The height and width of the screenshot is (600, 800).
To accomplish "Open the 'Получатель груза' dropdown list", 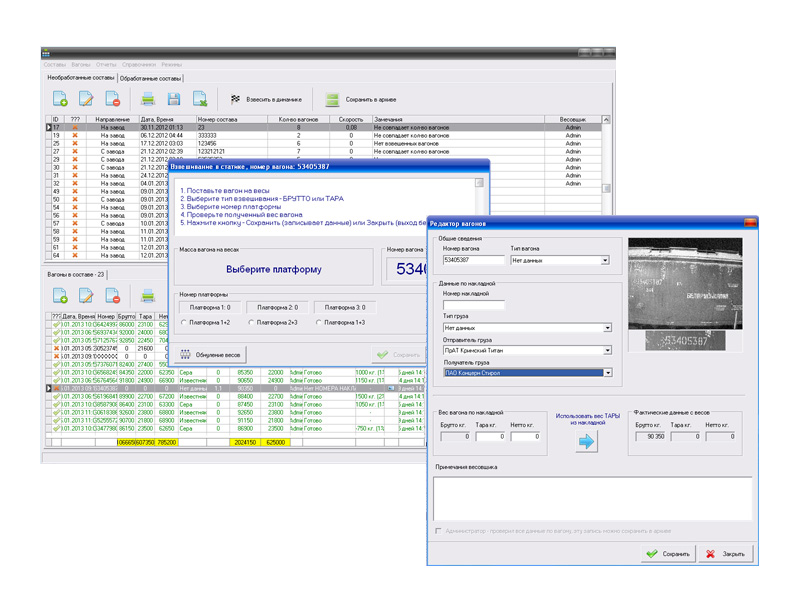I will (607, 373).
